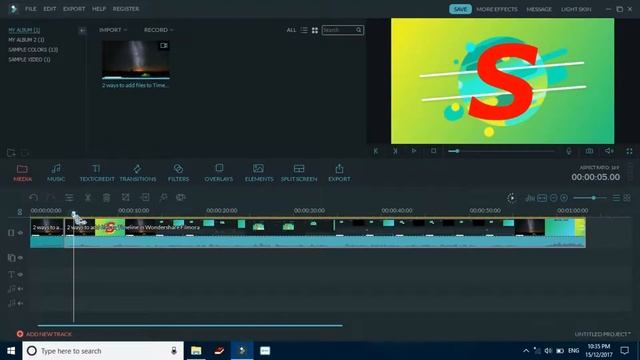Click the preview volume speaker icon
The image size is (640, 360).
coord(609,151)
